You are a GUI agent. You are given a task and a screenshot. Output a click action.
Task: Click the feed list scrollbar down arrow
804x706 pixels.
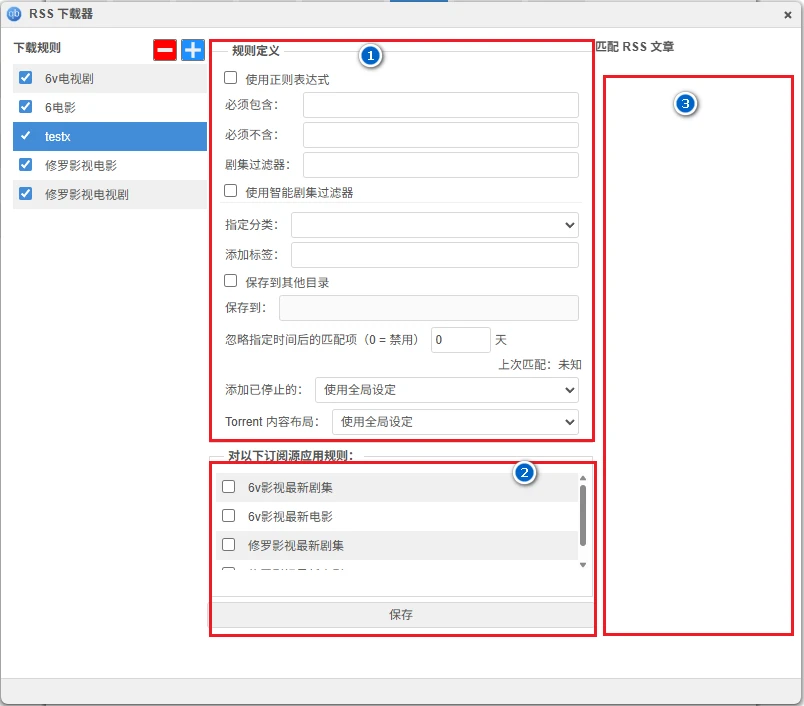click(583, 565)
